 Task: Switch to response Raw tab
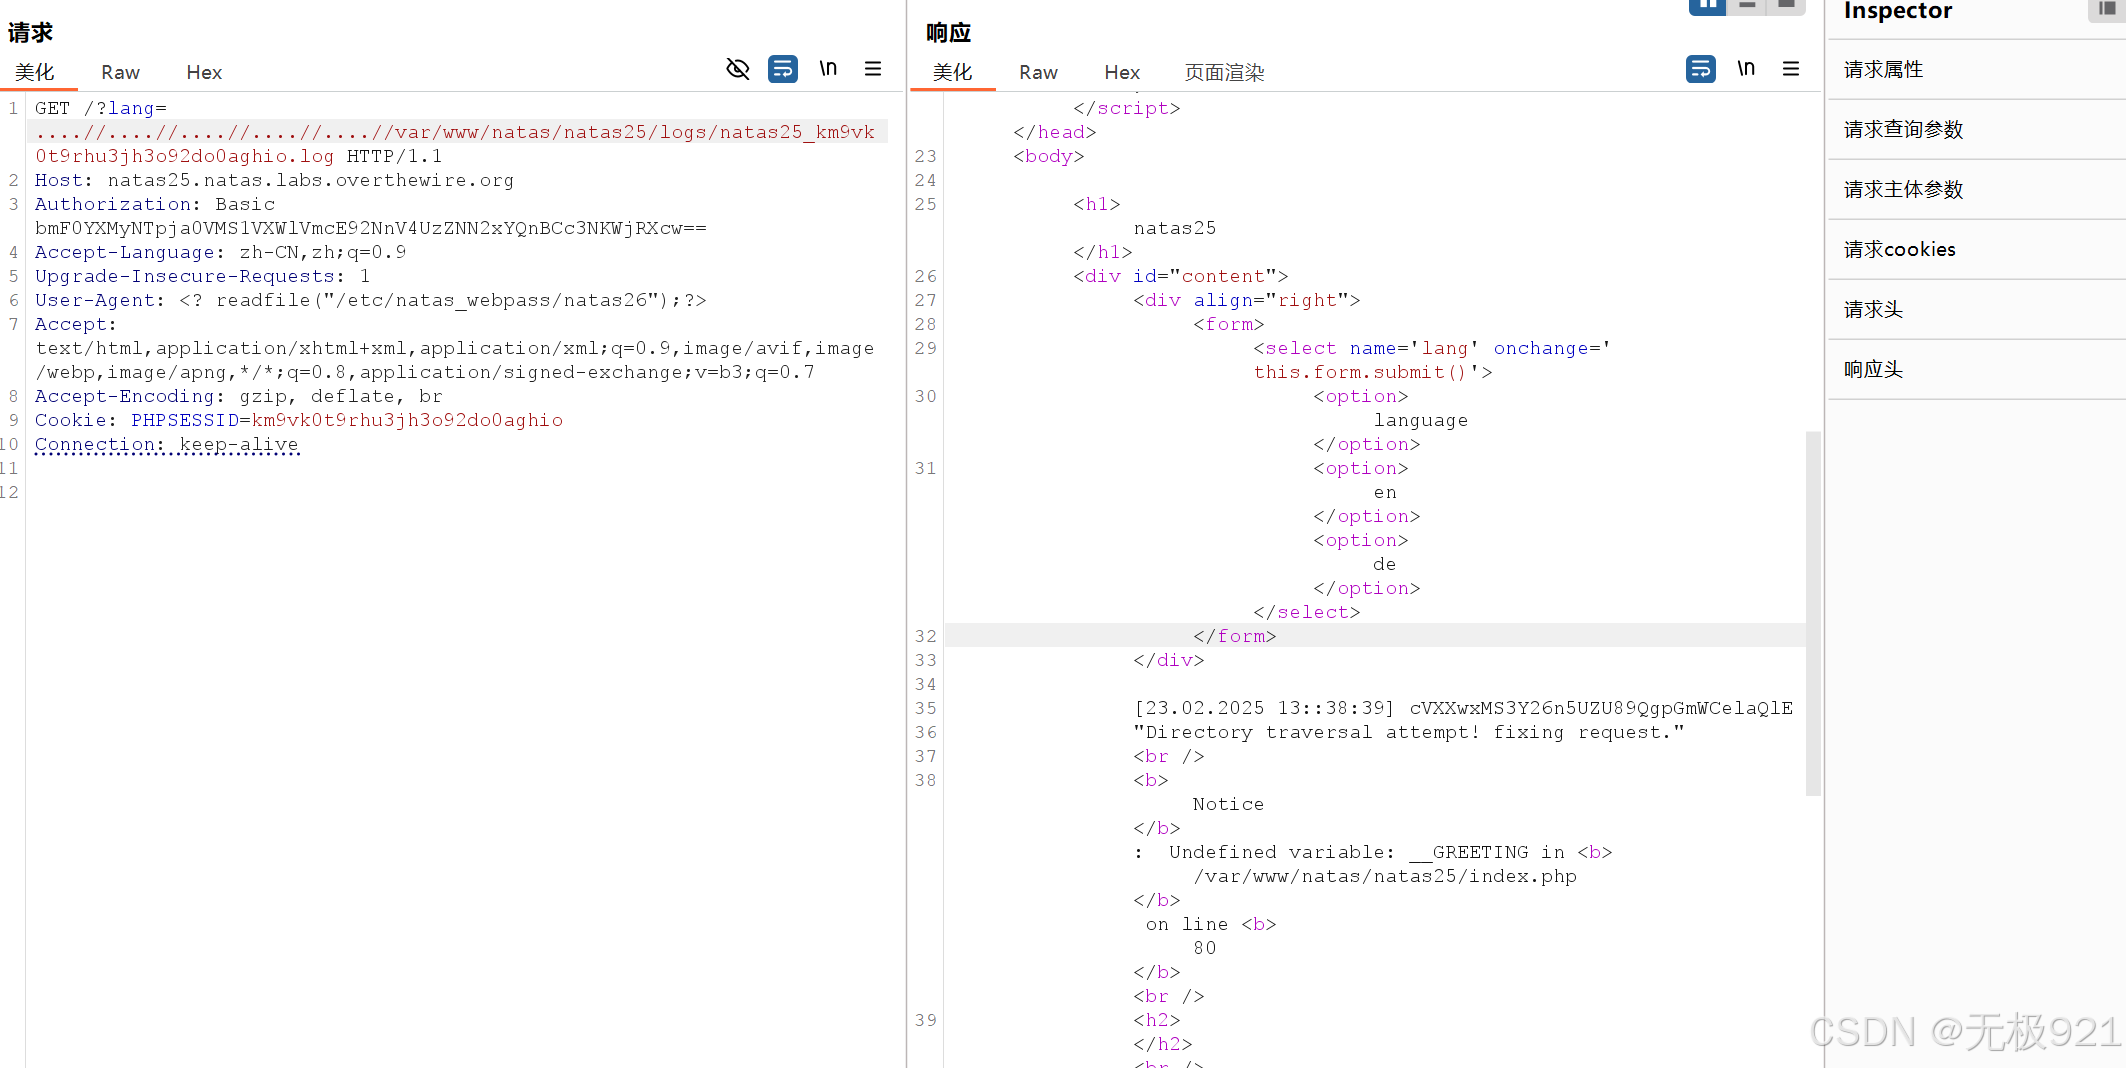(1038, 72)
